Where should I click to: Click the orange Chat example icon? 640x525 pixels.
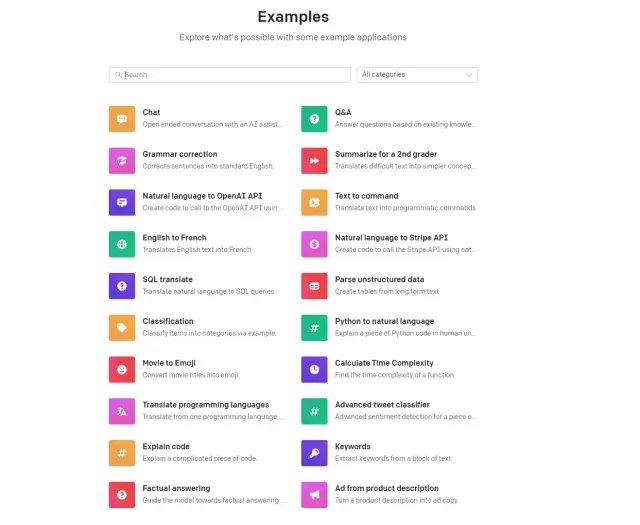(x=122, y=118)
